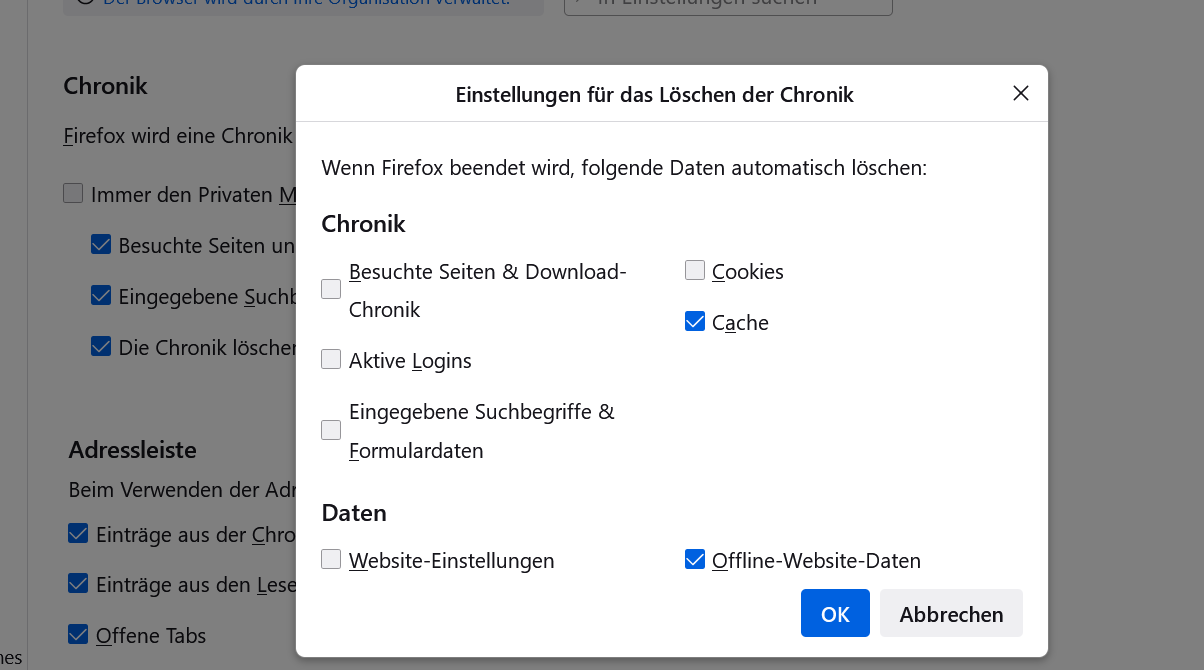The height and width of the screenshot is (670, 1204).
Task: Confirm the dialog with OK
Action: click(x=835, y=614)
